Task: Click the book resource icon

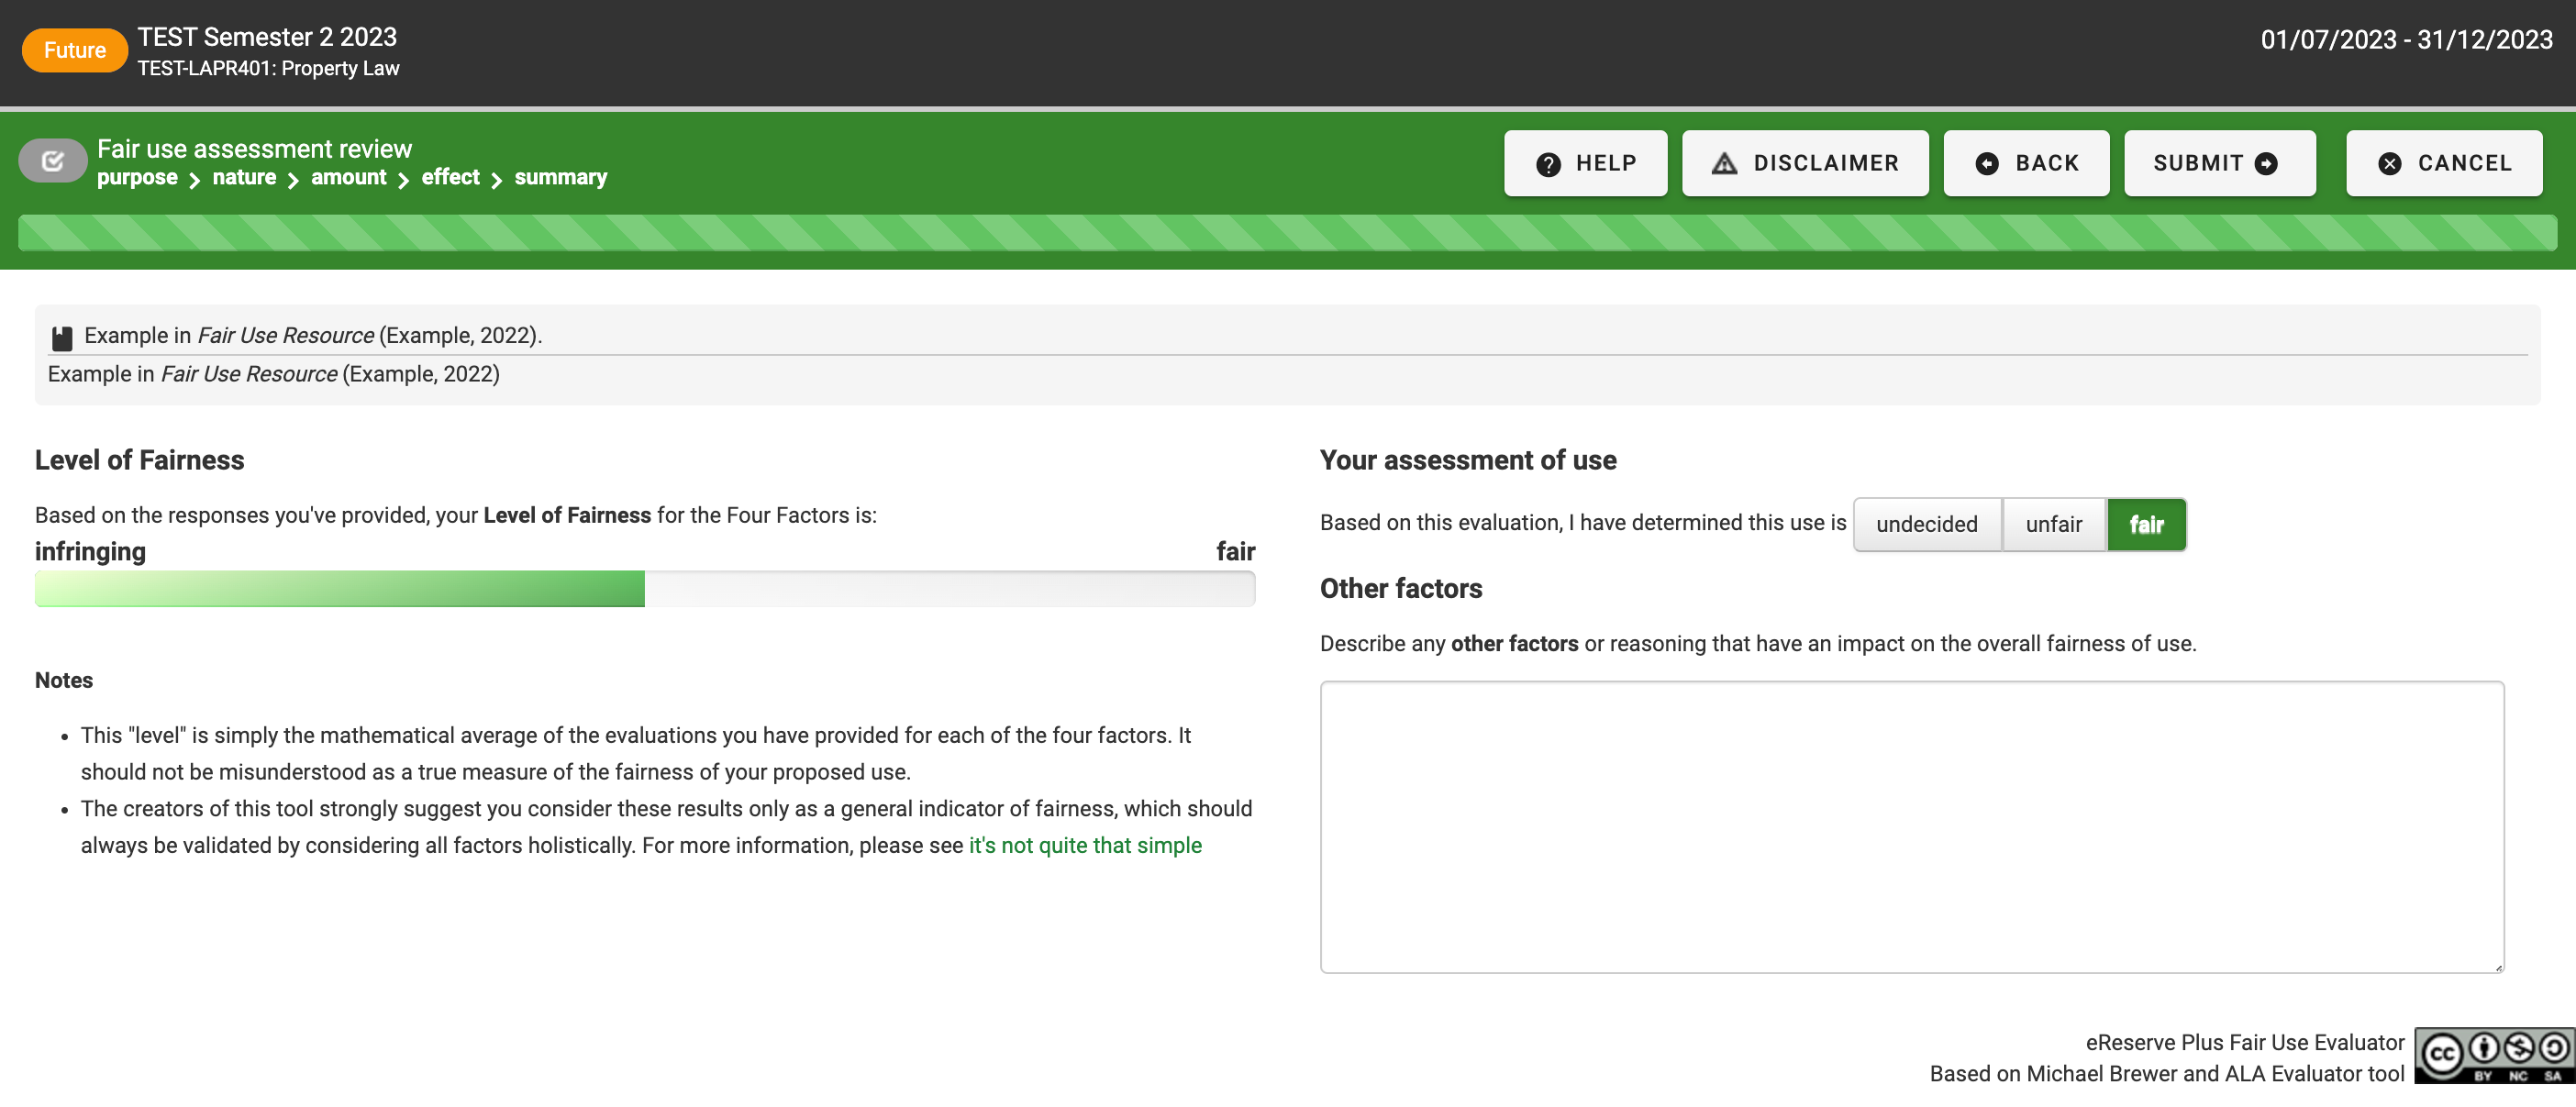Action: (61, 337)
